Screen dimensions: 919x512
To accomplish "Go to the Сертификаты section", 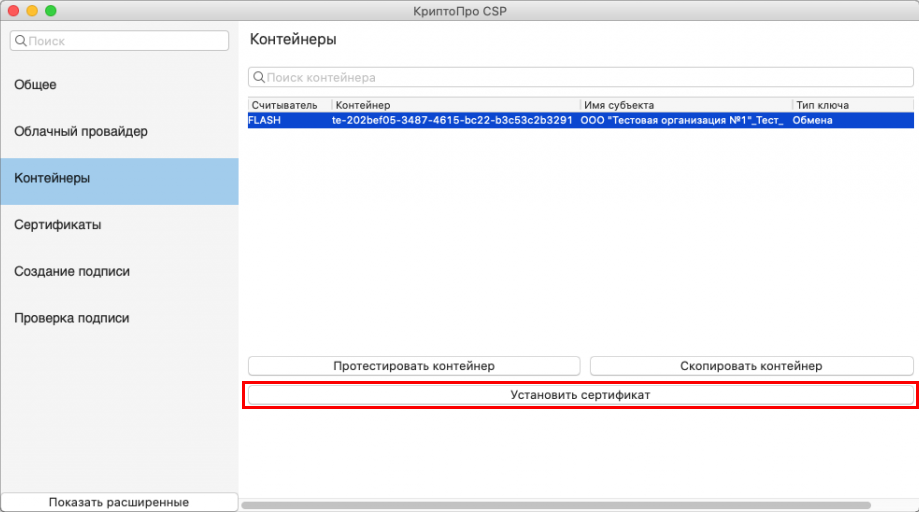I will [57, 225].
